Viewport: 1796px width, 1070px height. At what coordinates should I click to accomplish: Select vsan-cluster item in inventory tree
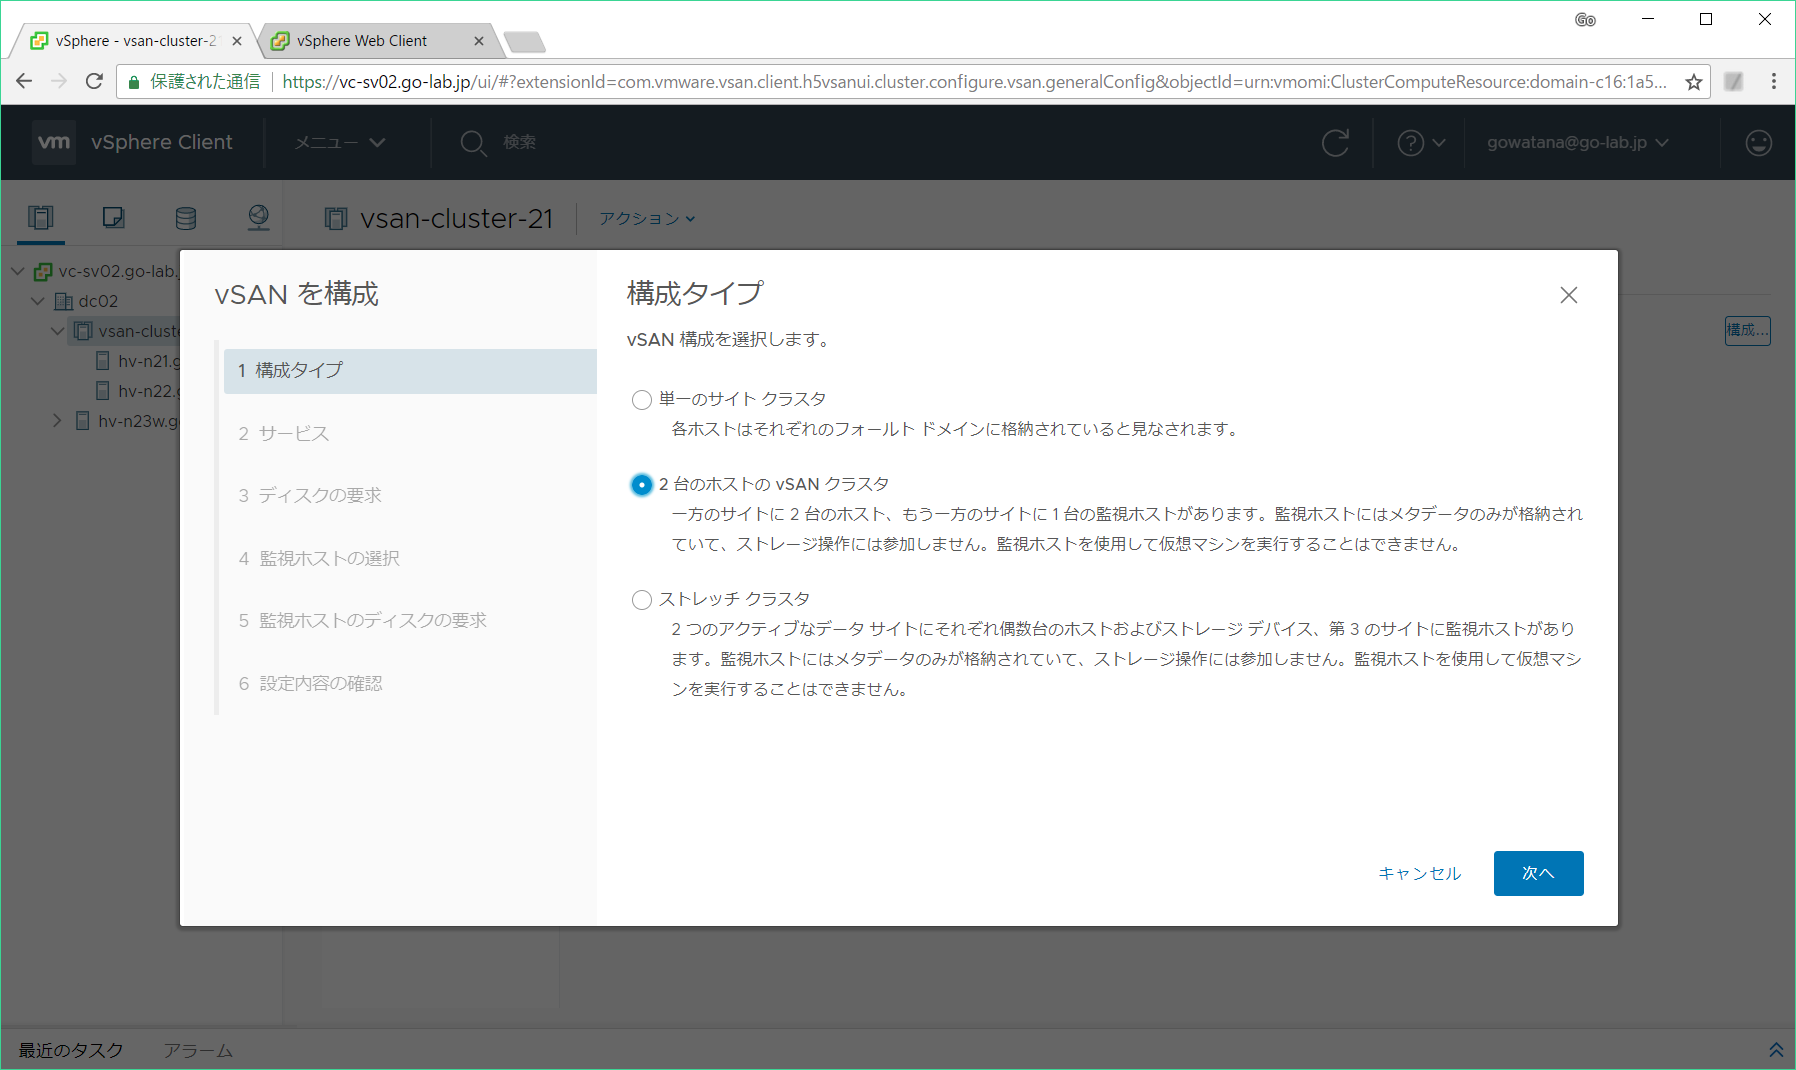click(x=139, y=331)
